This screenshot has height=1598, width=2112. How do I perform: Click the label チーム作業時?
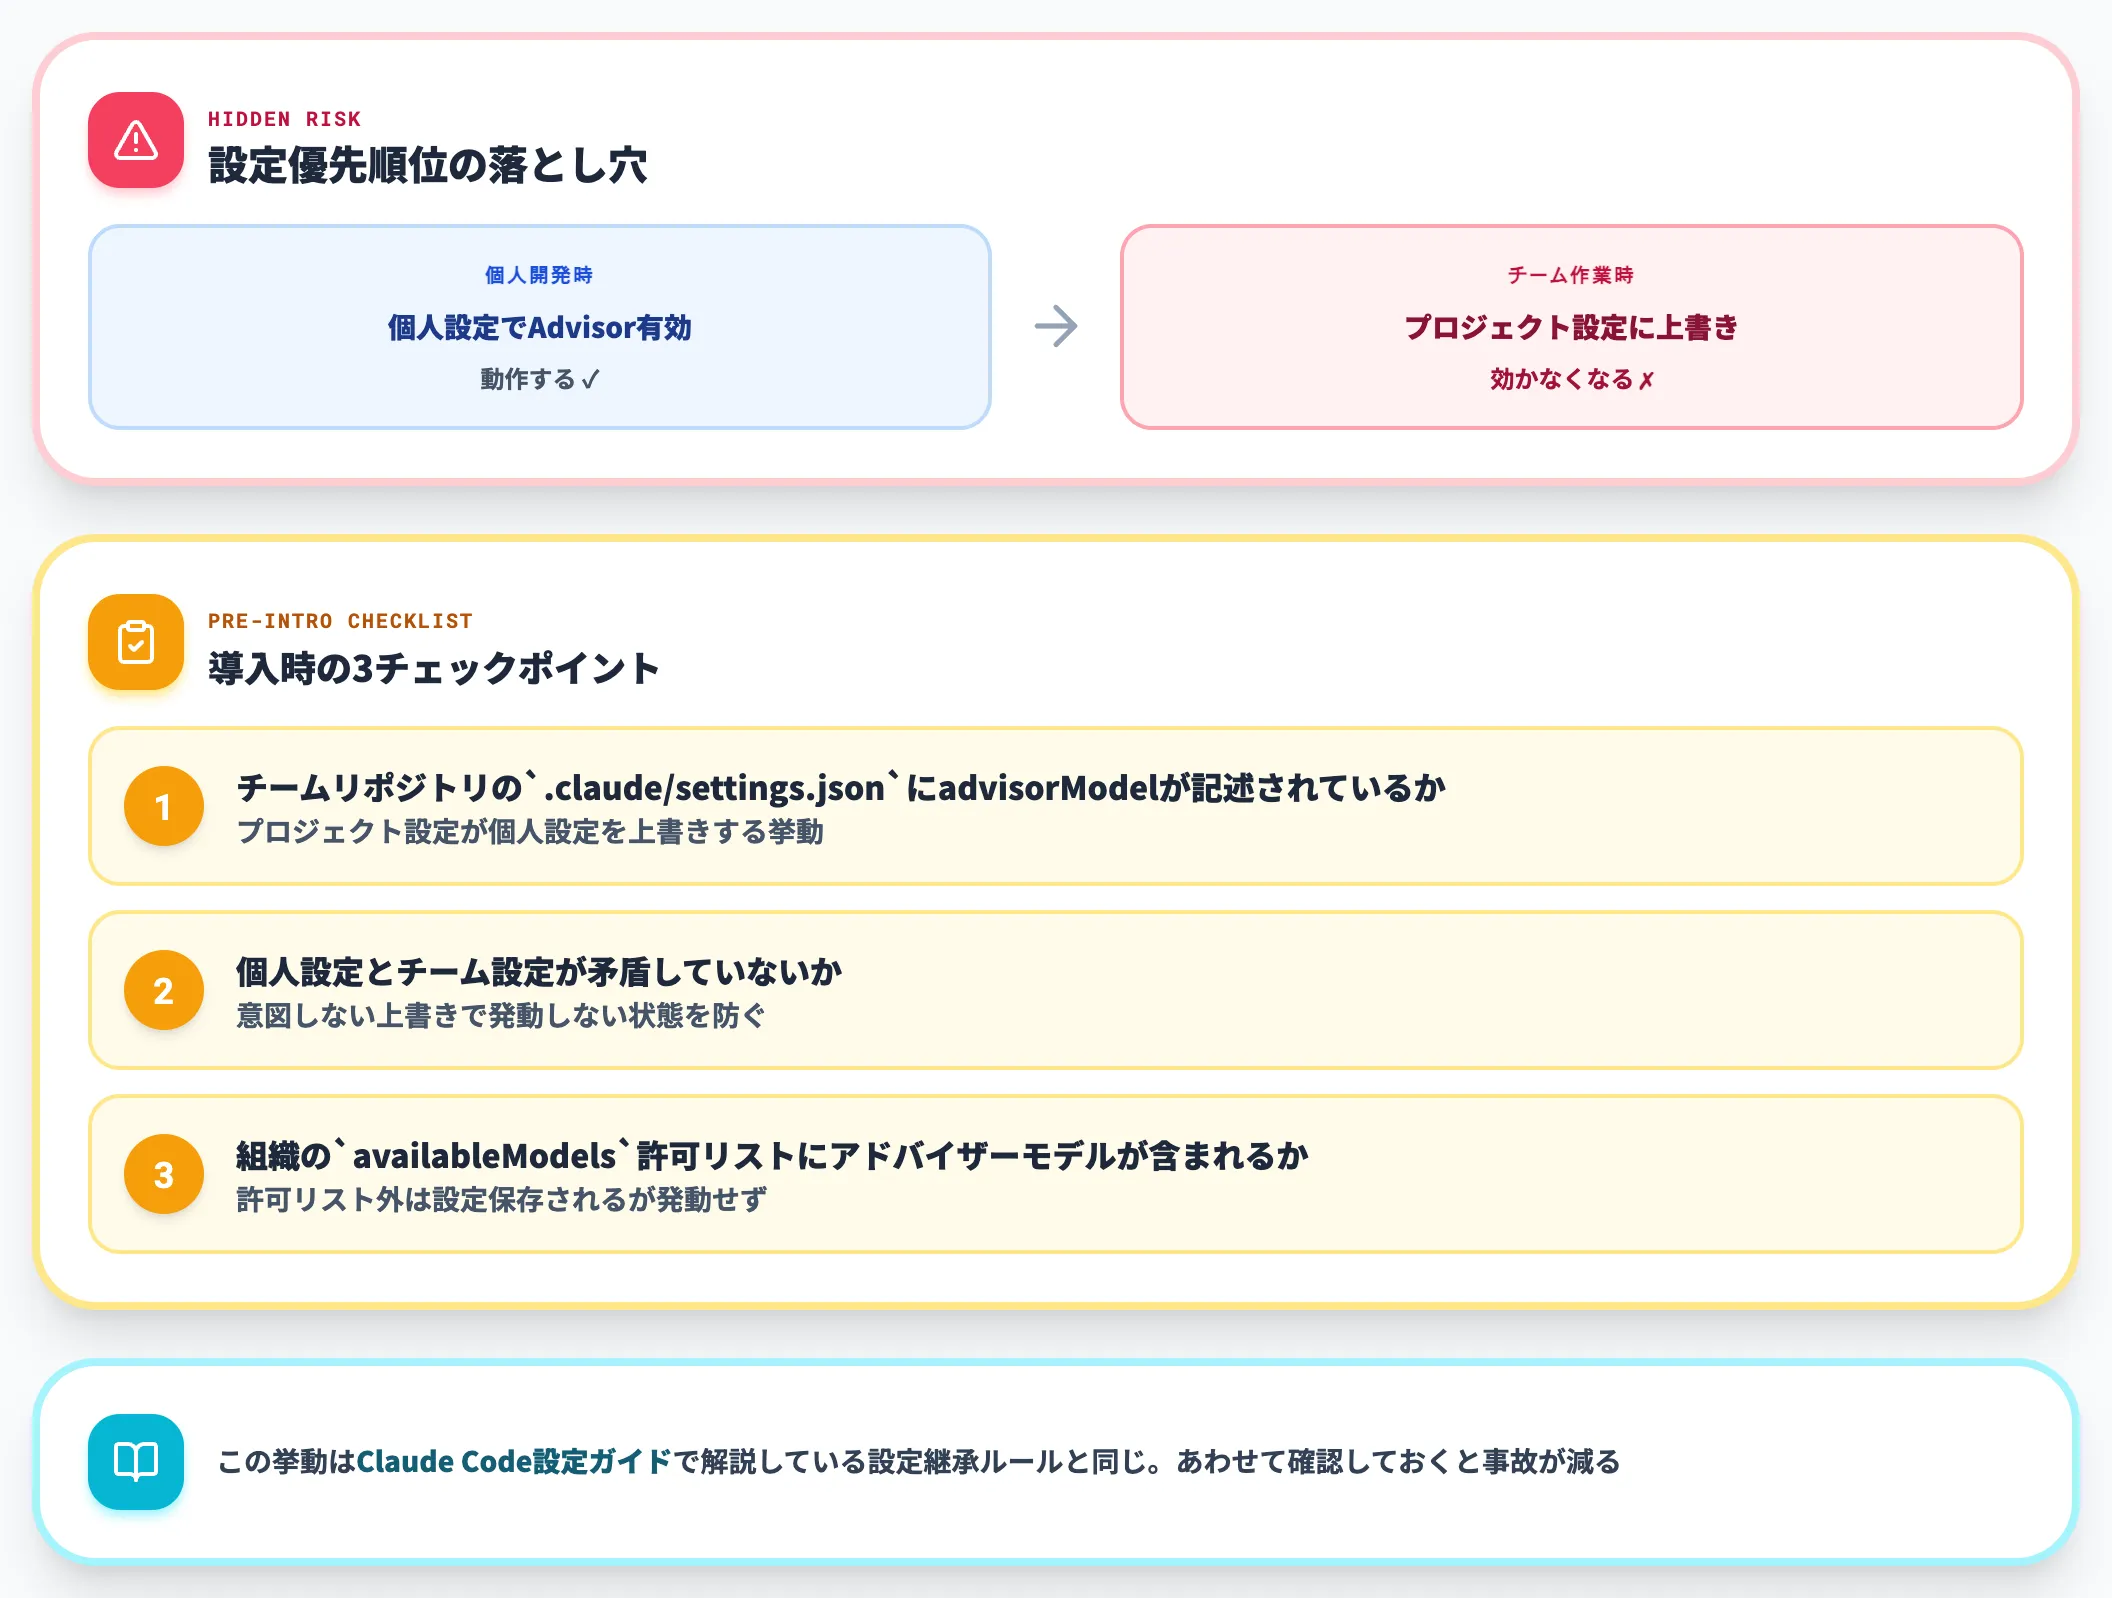pos(1571,275)
